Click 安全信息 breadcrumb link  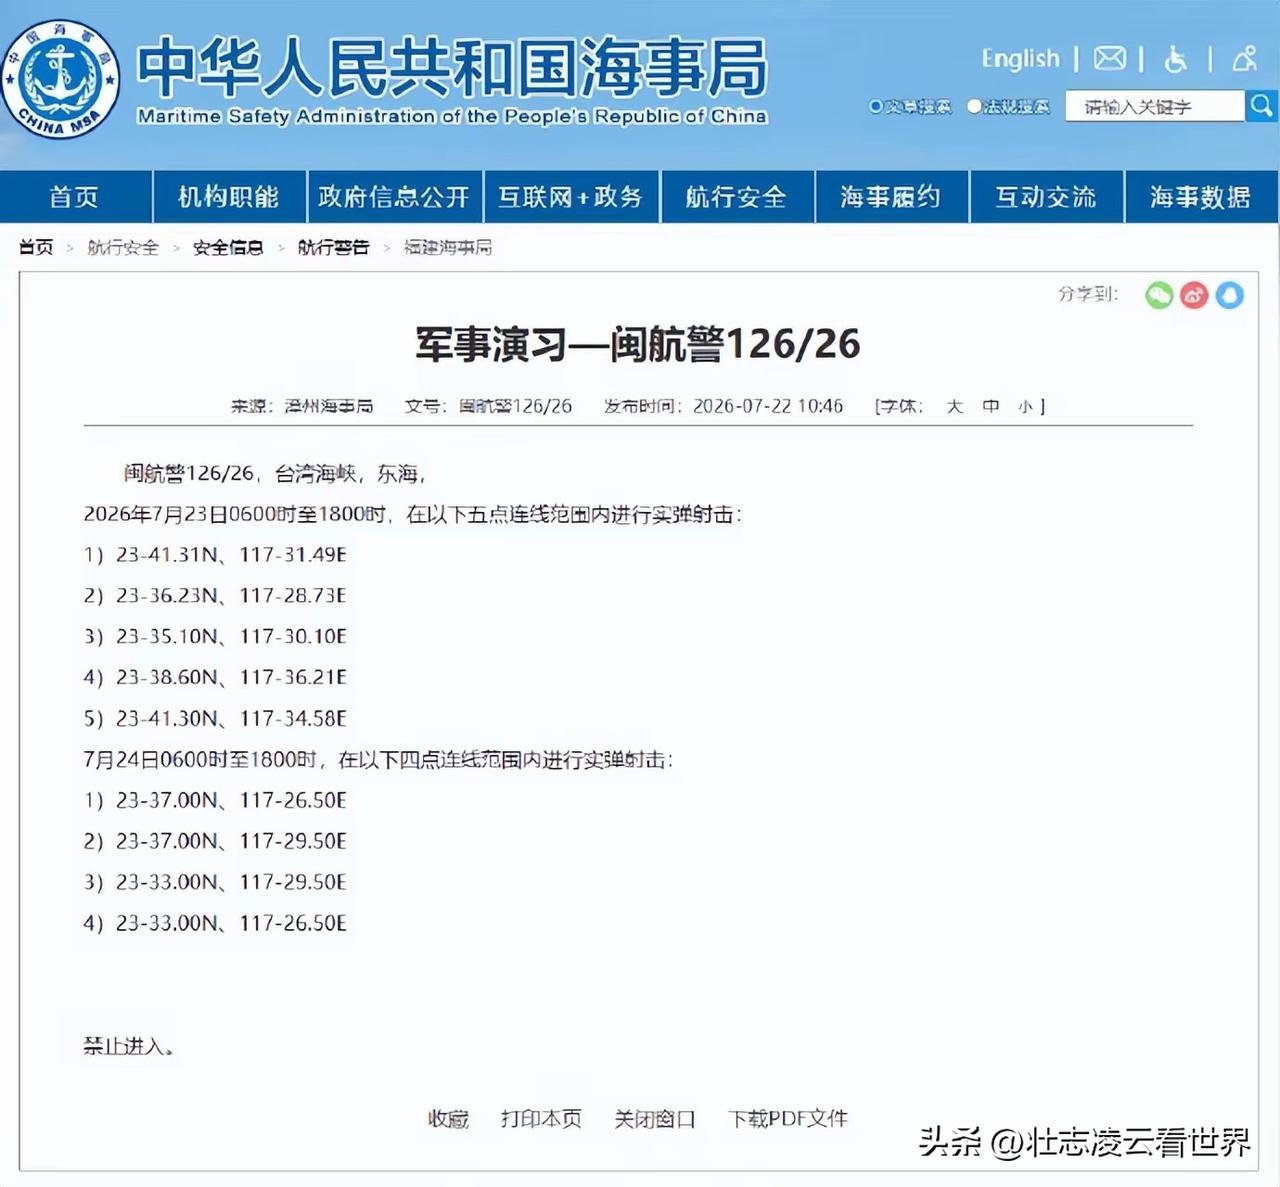[228, 247]
